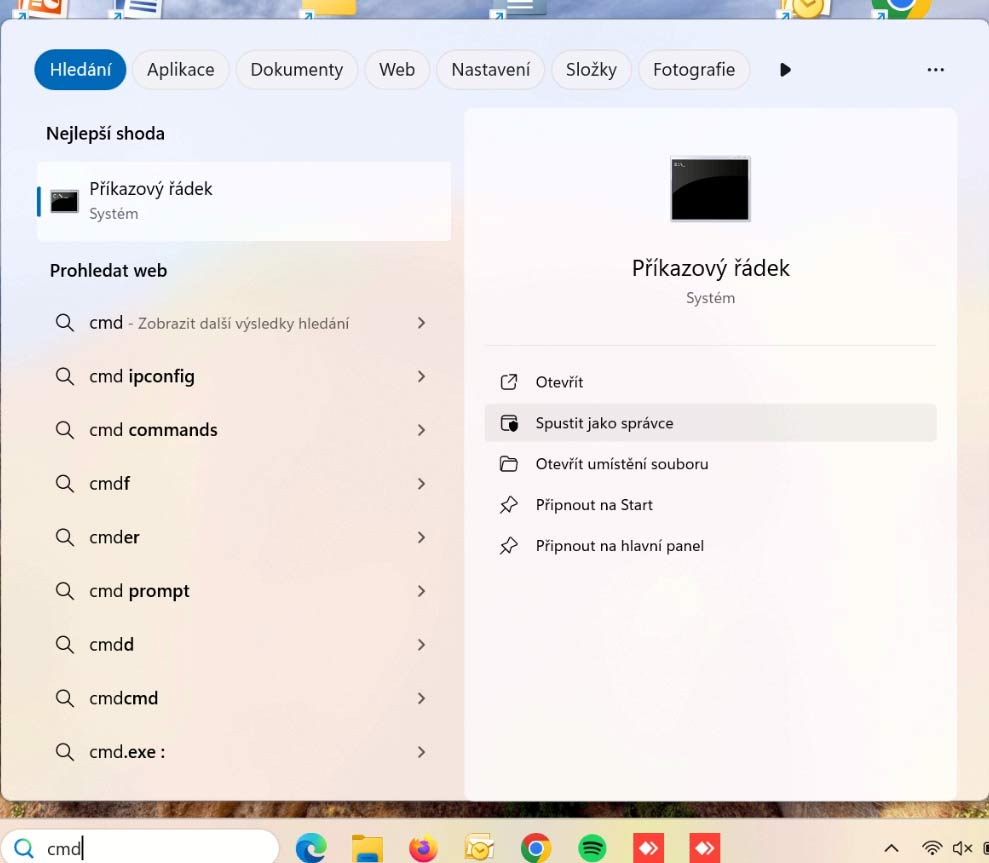Screen dimensions: 989x863
Task: Click the magnifier icon beside 'cmdcmd'
Action: click(64, 698)
